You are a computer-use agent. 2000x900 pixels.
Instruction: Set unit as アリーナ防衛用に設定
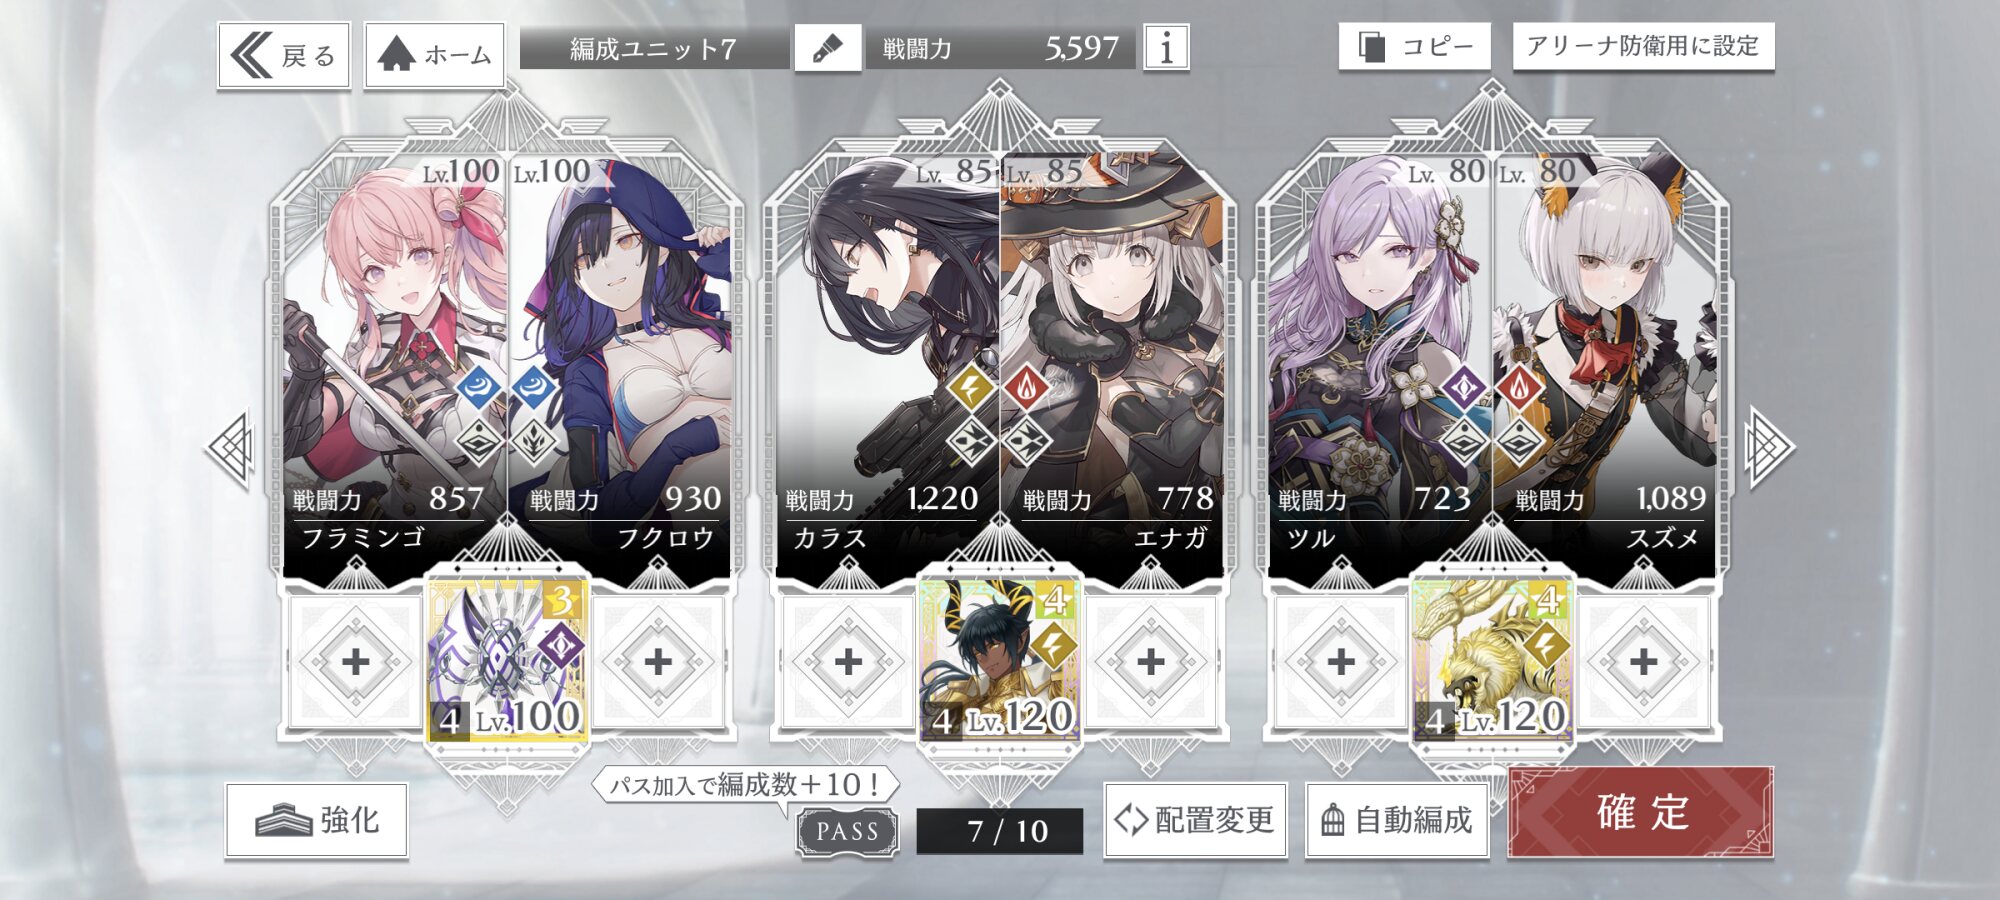click(1643, 46)
